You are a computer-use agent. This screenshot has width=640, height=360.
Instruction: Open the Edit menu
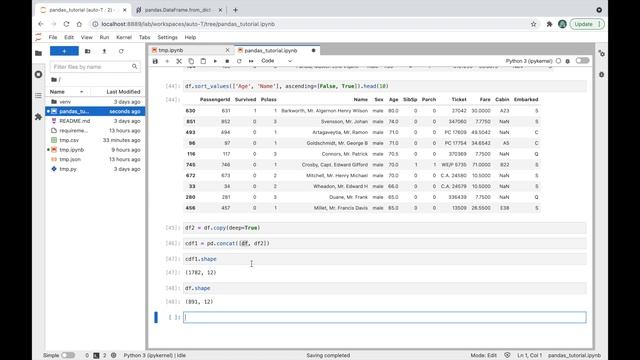tap(69, 37)
